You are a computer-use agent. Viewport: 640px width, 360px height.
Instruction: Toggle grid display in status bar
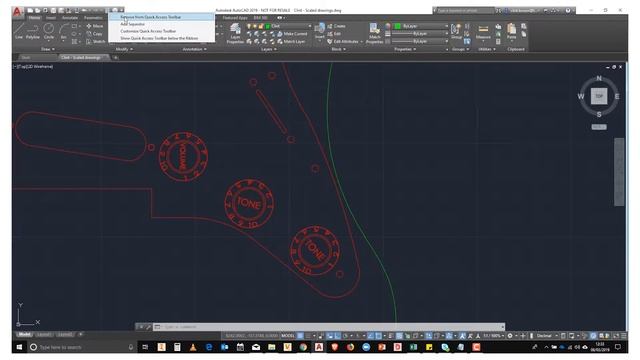pyautogui.click(x=300, y=336)
